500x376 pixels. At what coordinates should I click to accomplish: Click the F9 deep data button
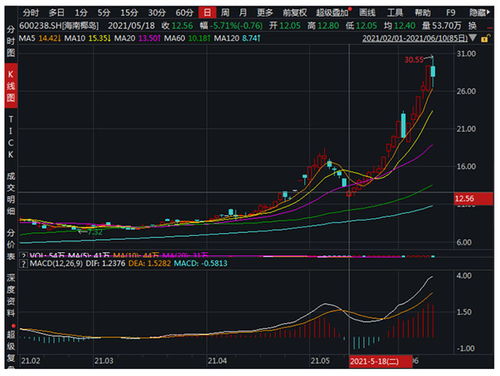pyautogui.click(x=451, y=13)
